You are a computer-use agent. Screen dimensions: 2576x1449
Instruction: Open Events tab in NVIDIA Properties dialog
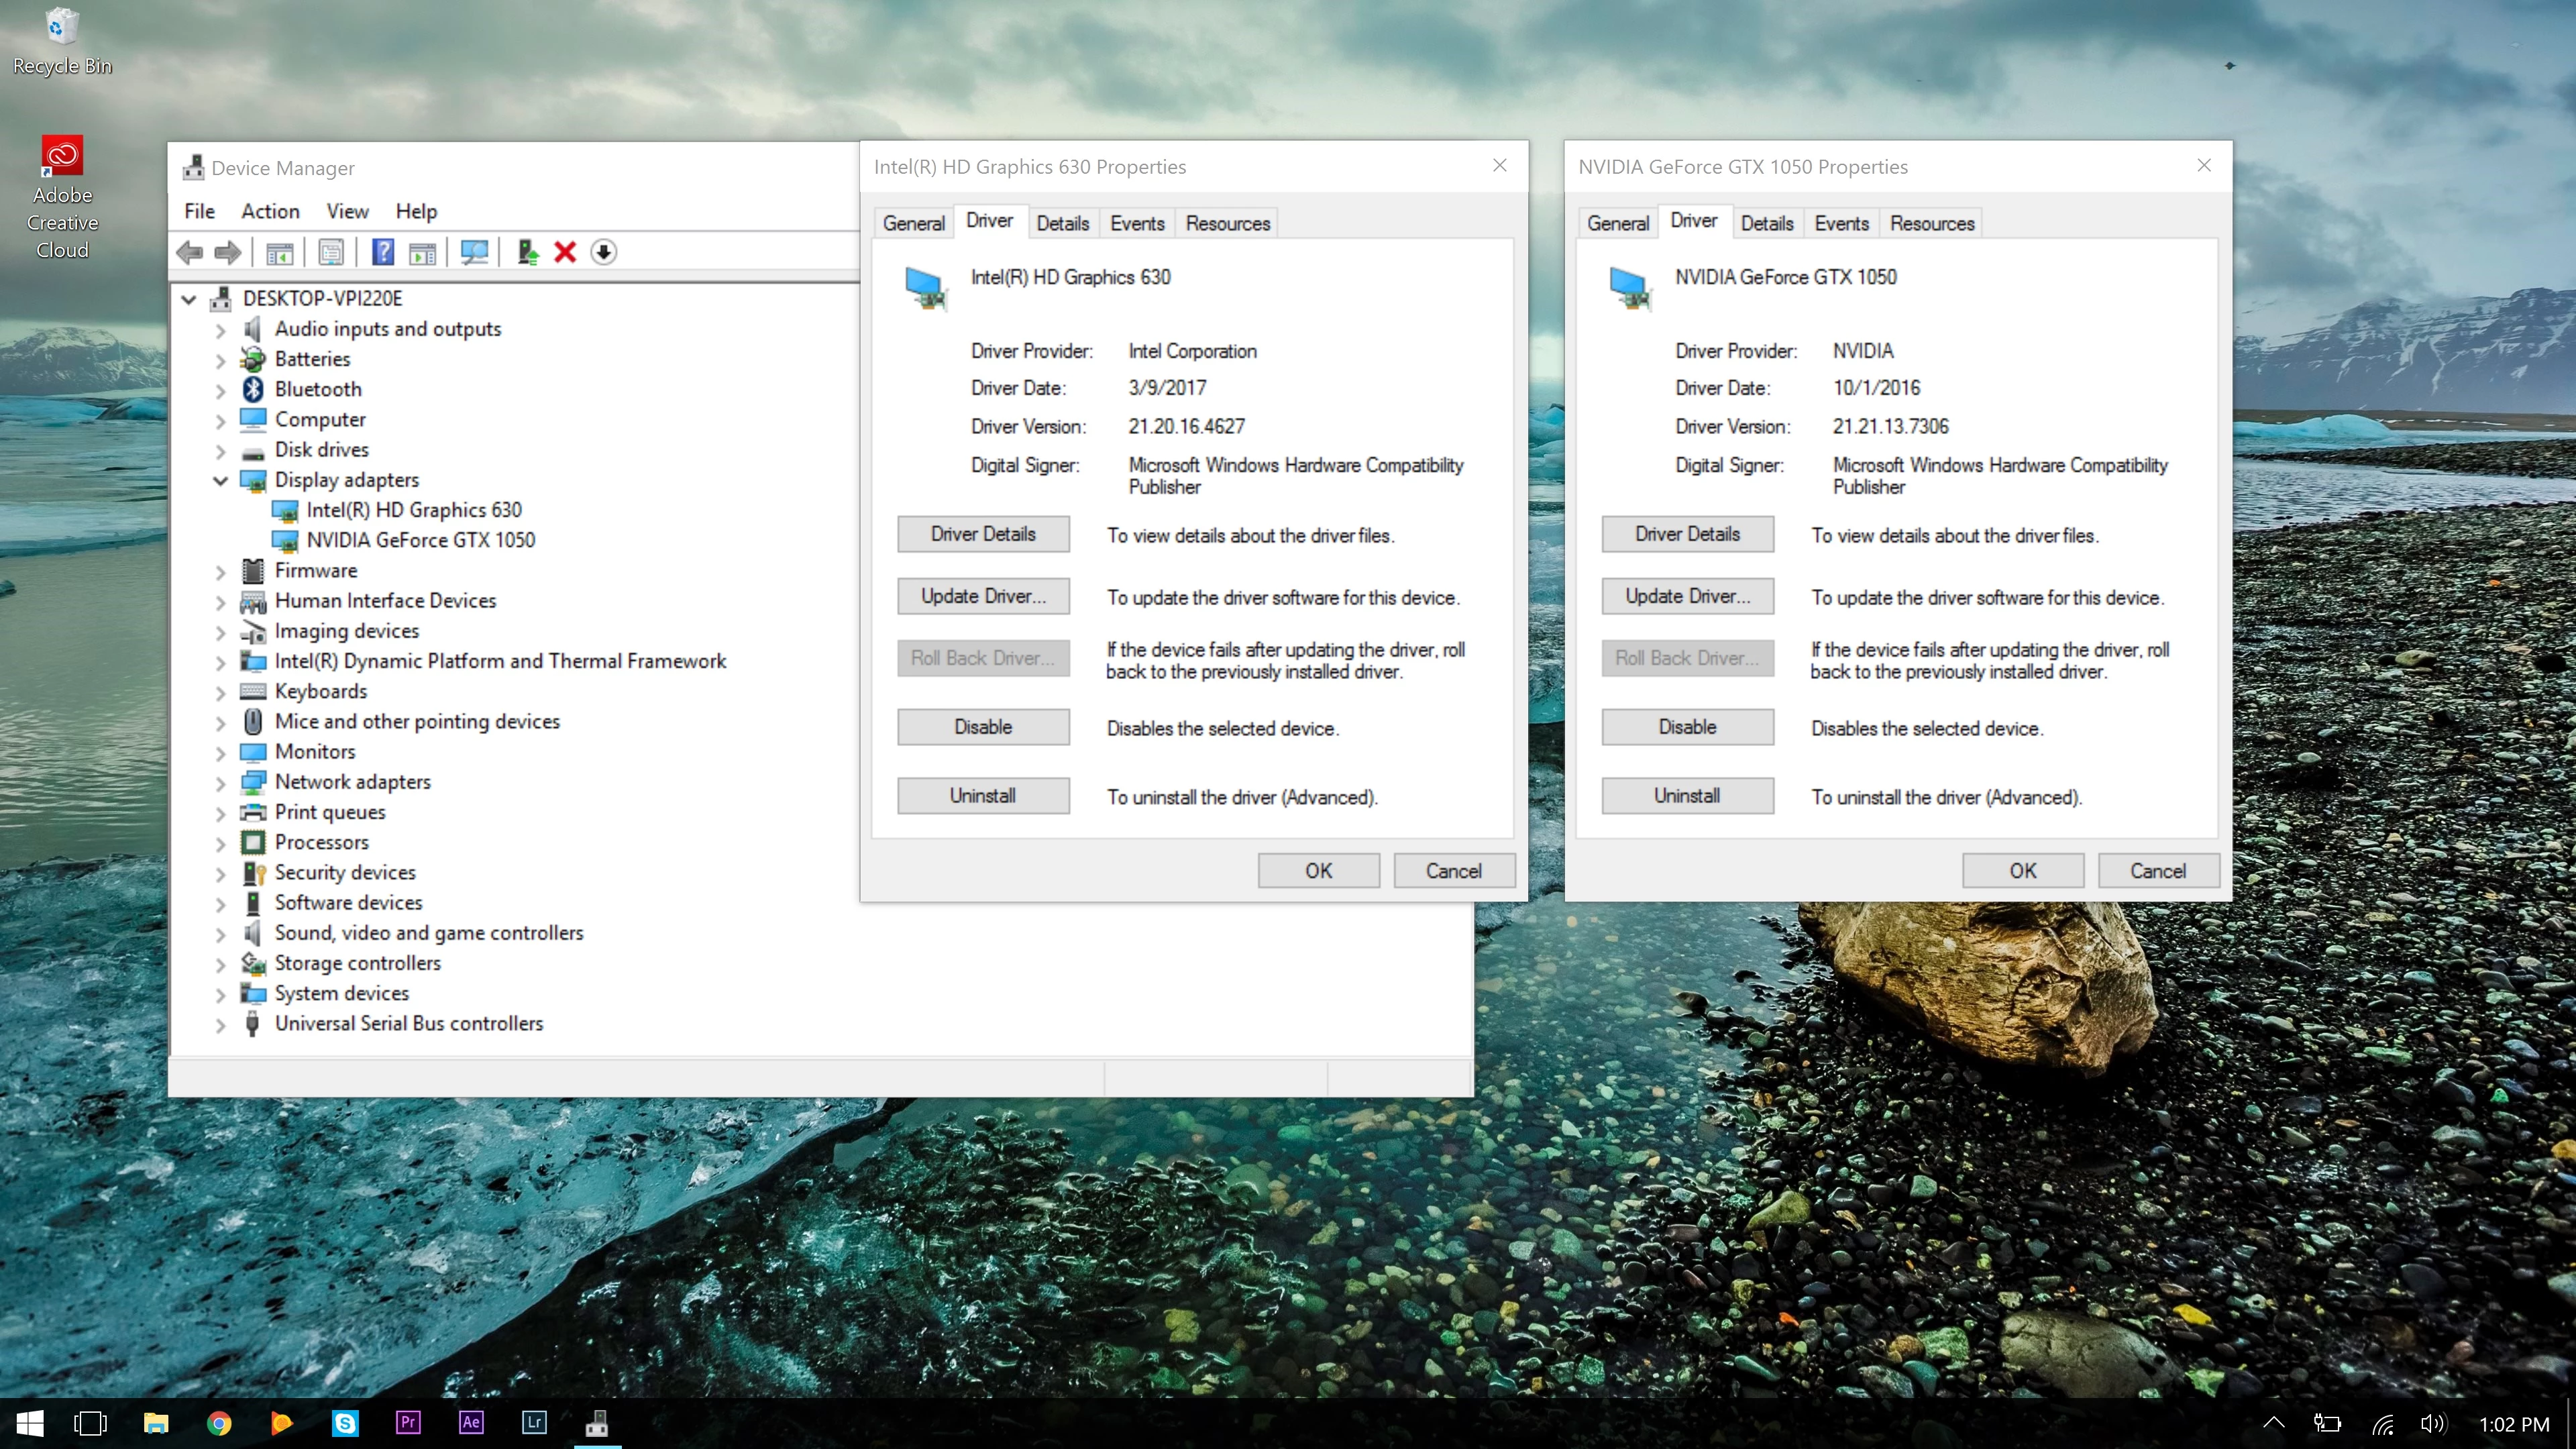pyautogui.click(x=1841, y=223)
